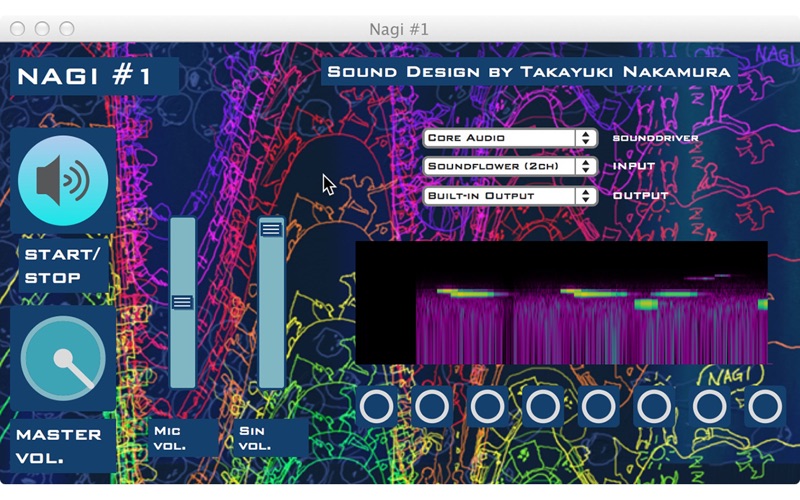Click the stepper arrows of the Core Audio menu
Viewport: 800px width, 500px height.
click(x=586, y=138)
